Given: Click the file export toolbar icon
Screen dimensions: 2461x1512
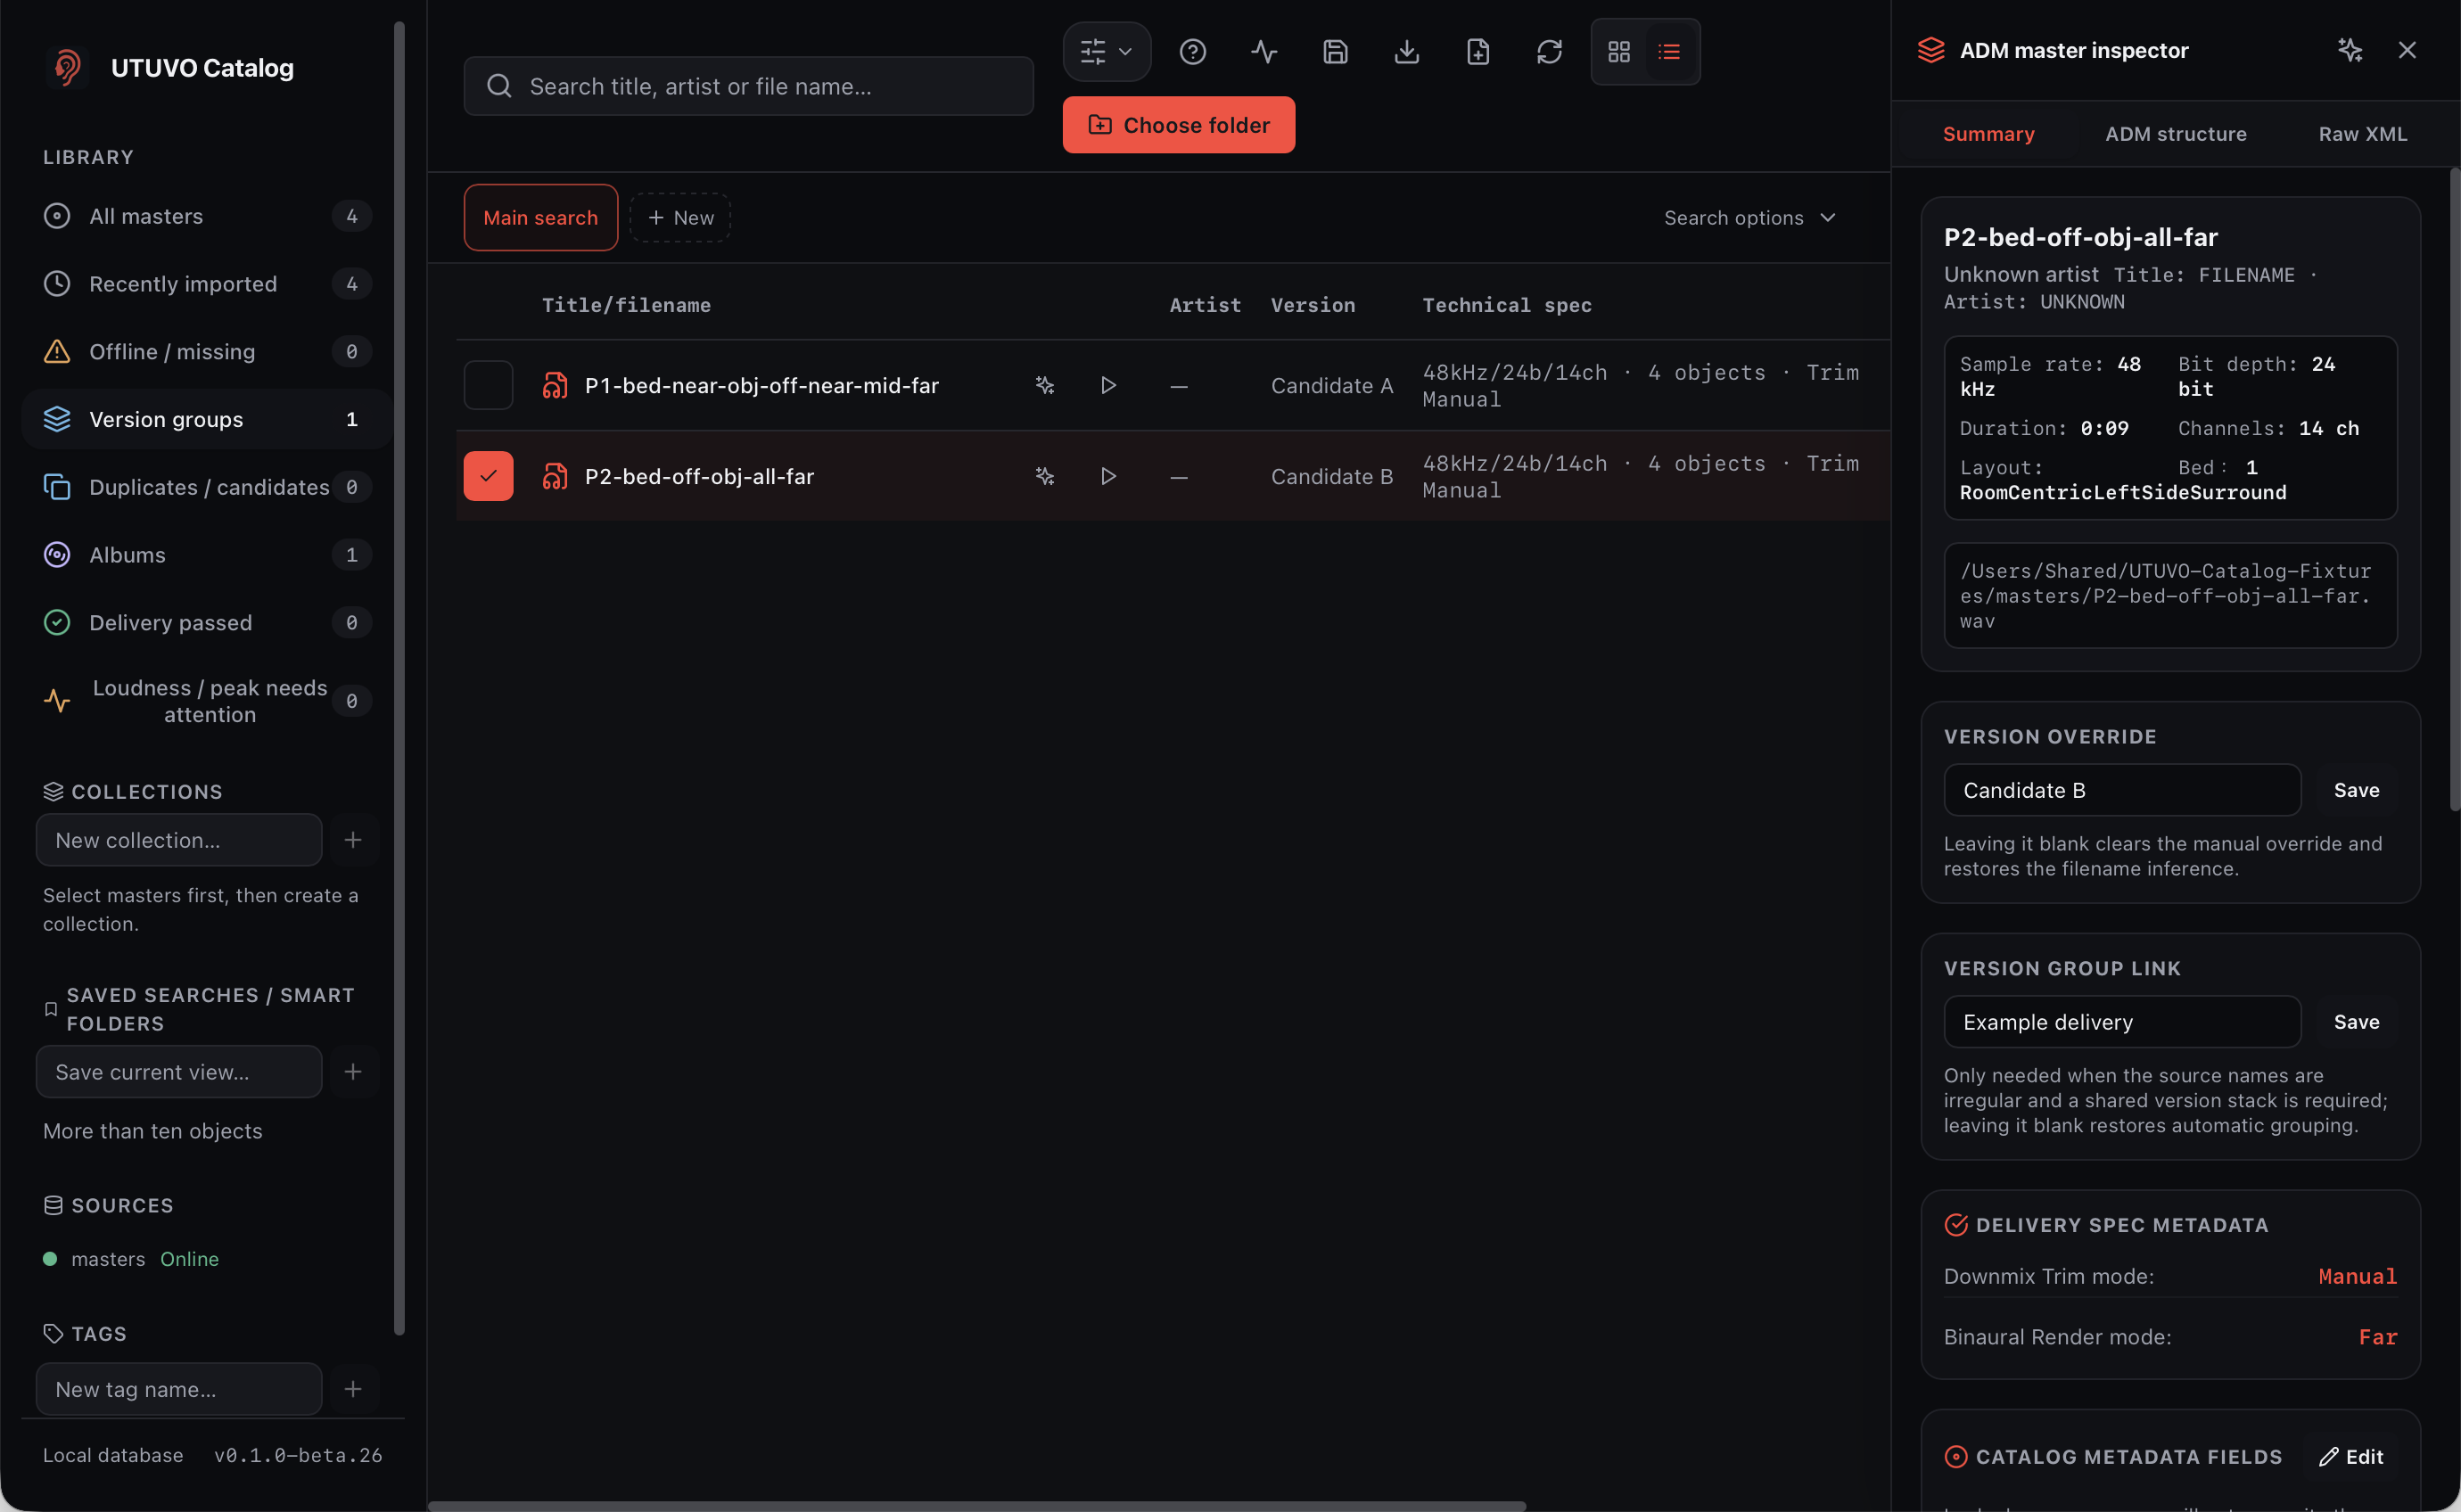Looking at the screenshot, I should [x=1478, y=51].
